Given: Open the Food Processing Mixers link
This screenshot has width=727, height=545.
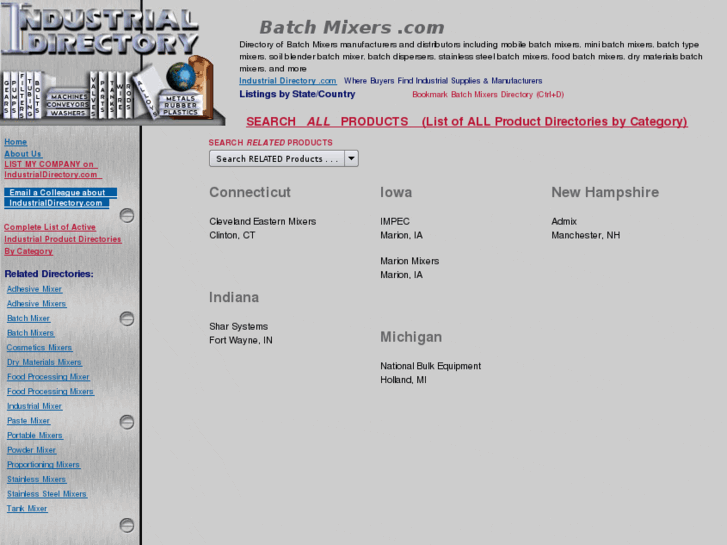Looking at the screenshot, I should [x=50, y=391].
